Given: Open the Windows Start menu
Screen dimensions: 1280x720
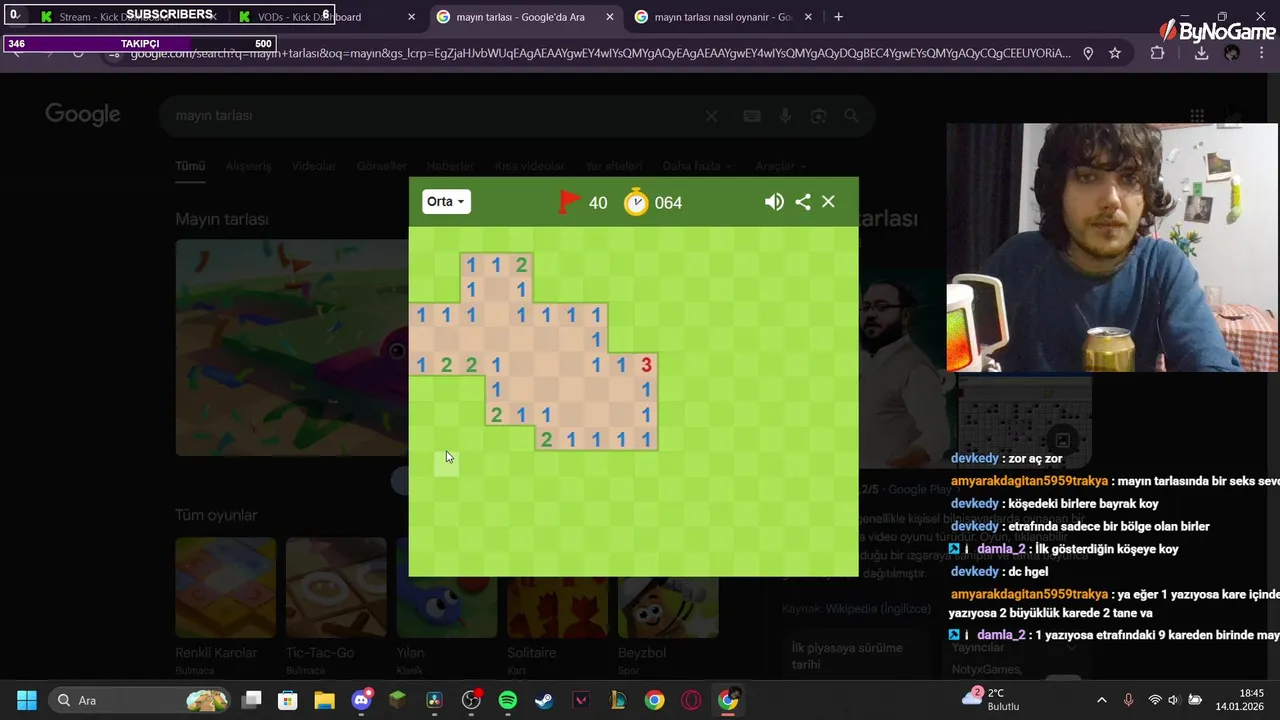Looking at the screenshot, I should click(x=27, y=700).
